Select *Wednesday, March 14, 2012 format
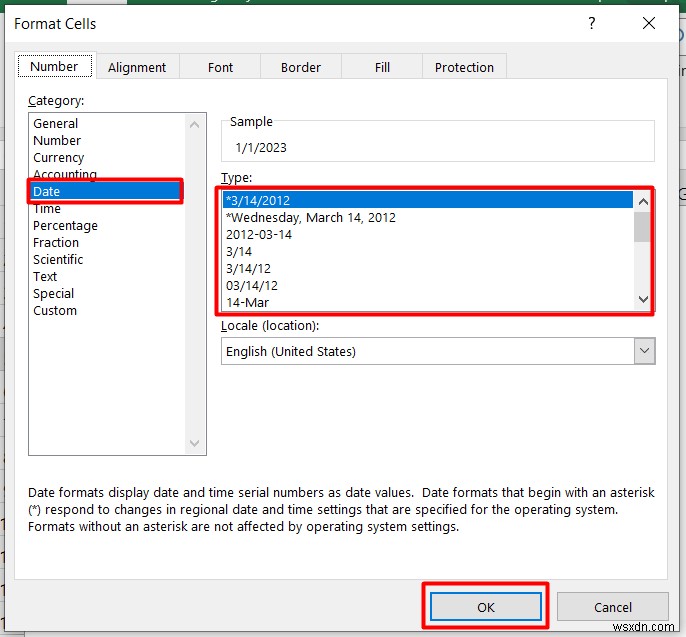The height and width of the screenshot is (637, 686). coord(428,217)
